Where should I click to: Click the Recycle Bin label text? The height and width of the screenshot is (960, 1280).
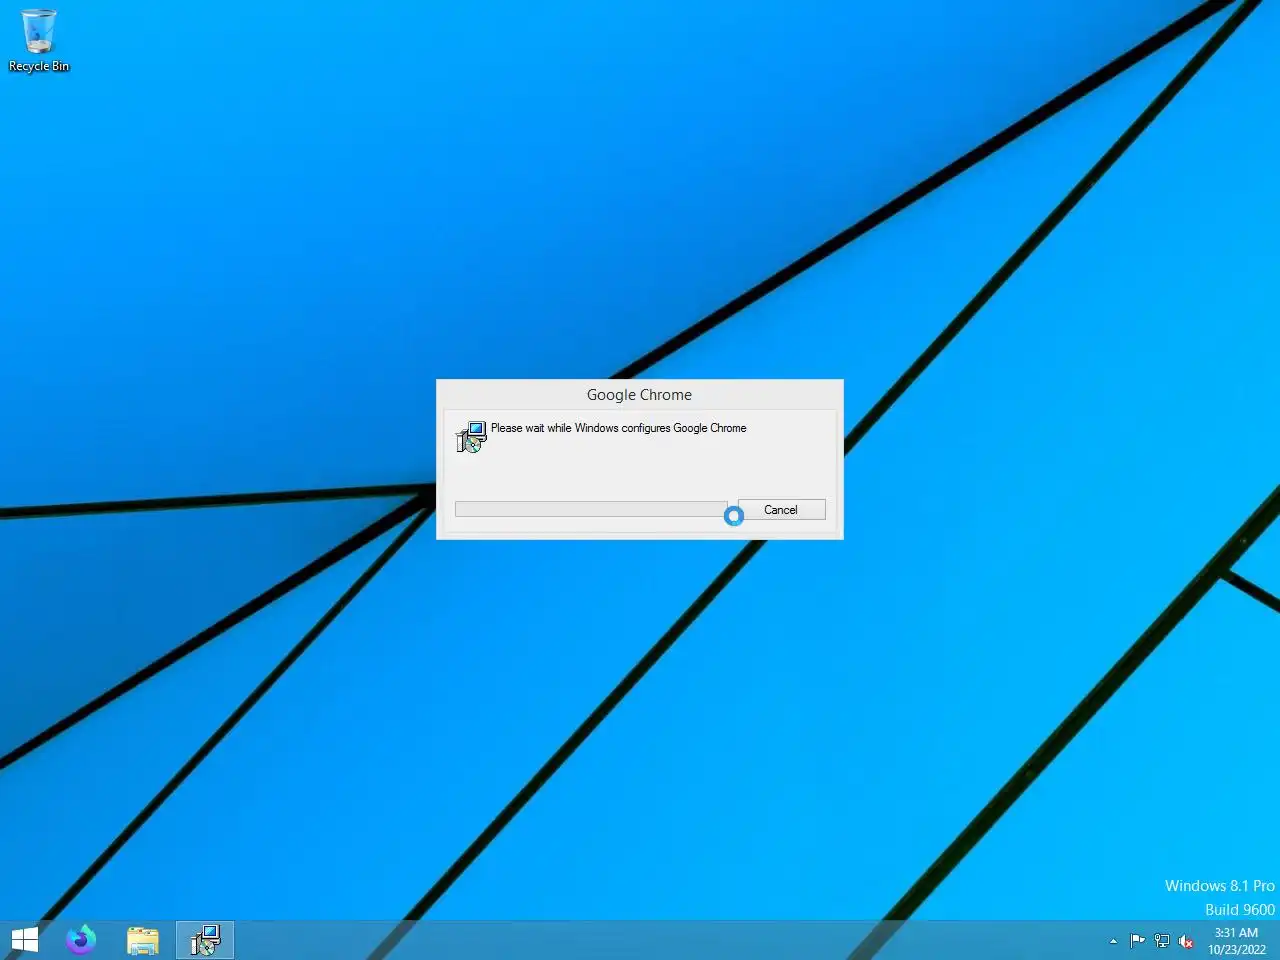tap(39, 66)
